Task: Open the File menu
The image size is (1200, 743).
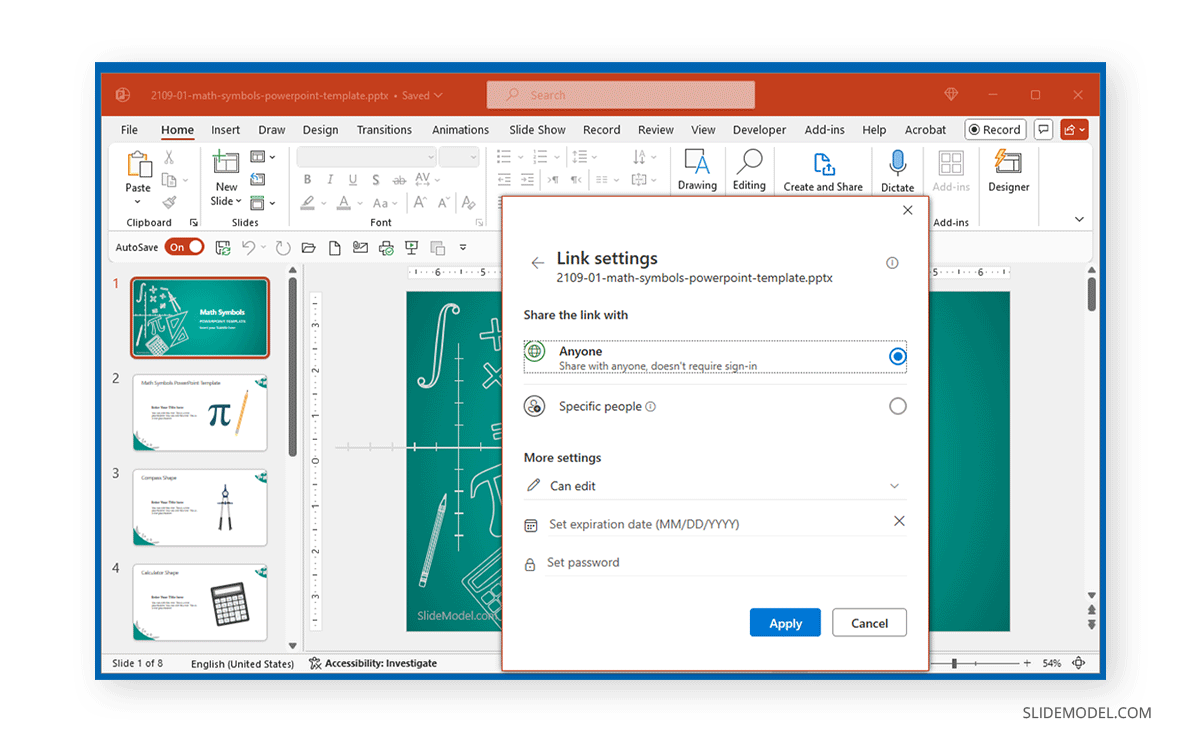Action: [x=129, y=130]
